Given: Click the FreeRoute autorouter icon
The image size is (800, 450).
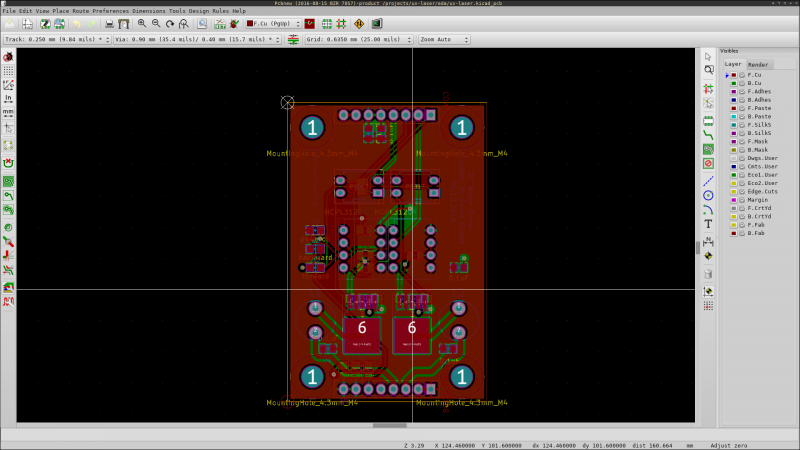Looking at the screenshot, I should pyautogui.click(x=359, y=24).
